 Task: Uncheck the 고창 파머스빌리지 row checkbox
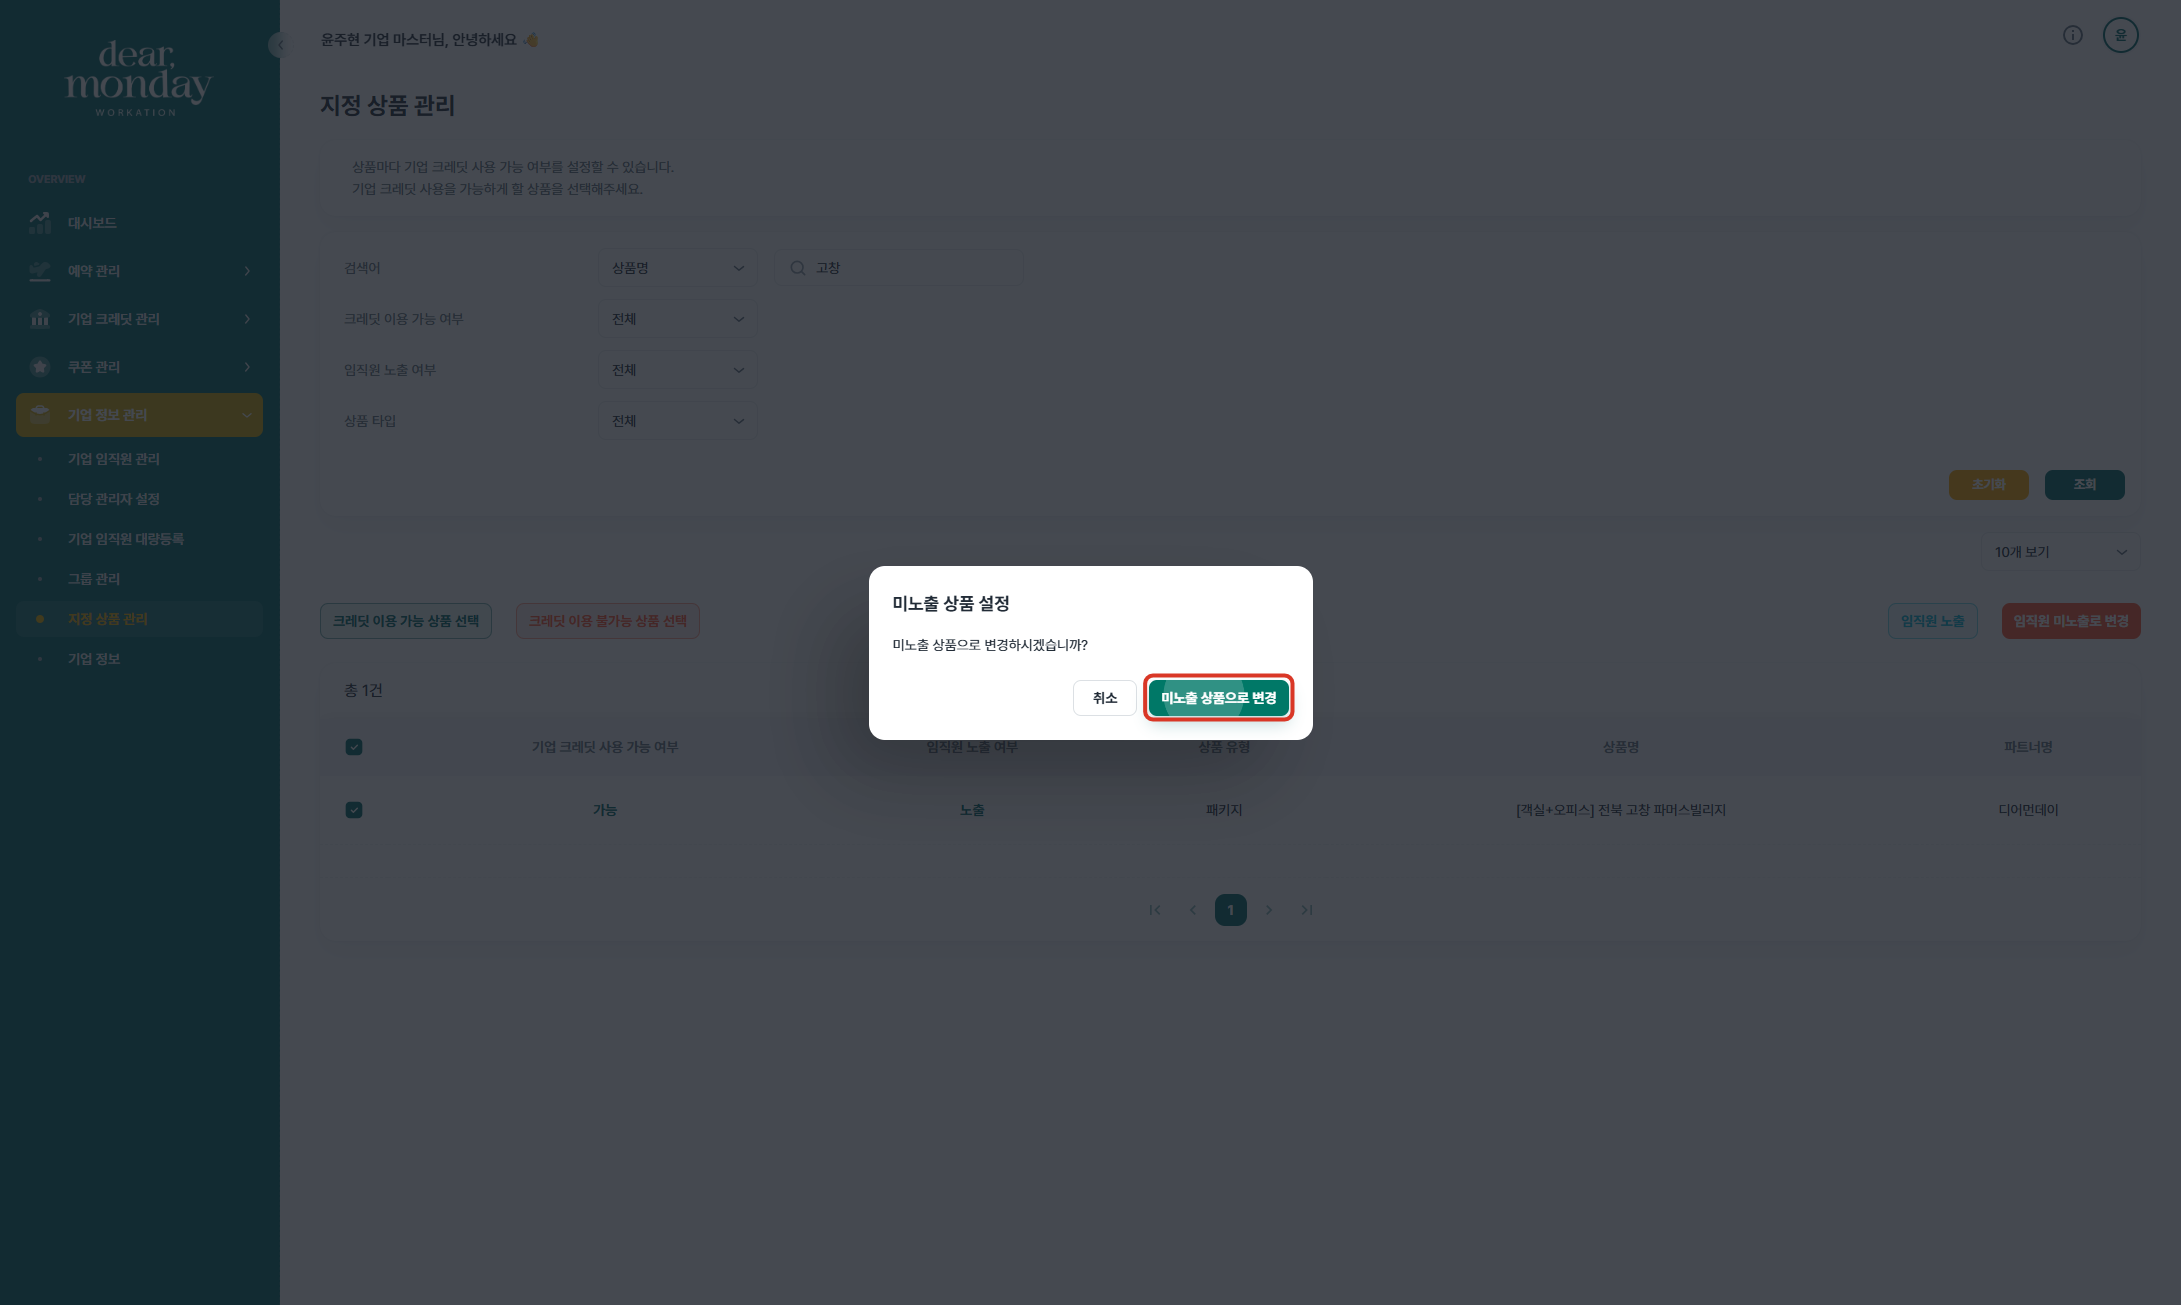click(x=354, y=810)
